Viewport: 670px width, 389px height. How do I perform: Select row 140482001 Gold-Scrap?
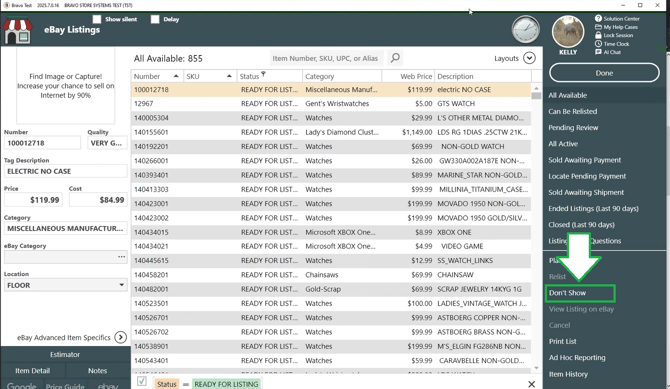331,289
